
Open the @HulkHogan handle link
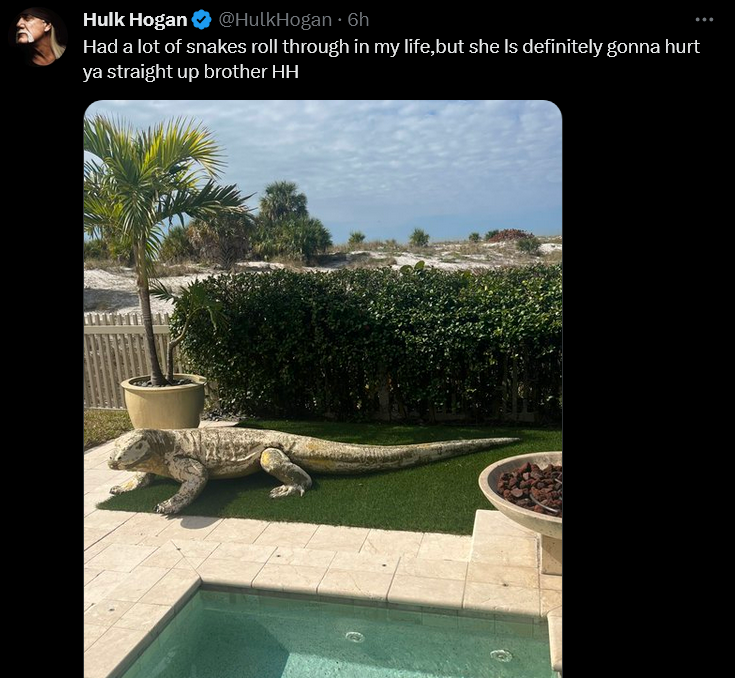click(276, 20)
